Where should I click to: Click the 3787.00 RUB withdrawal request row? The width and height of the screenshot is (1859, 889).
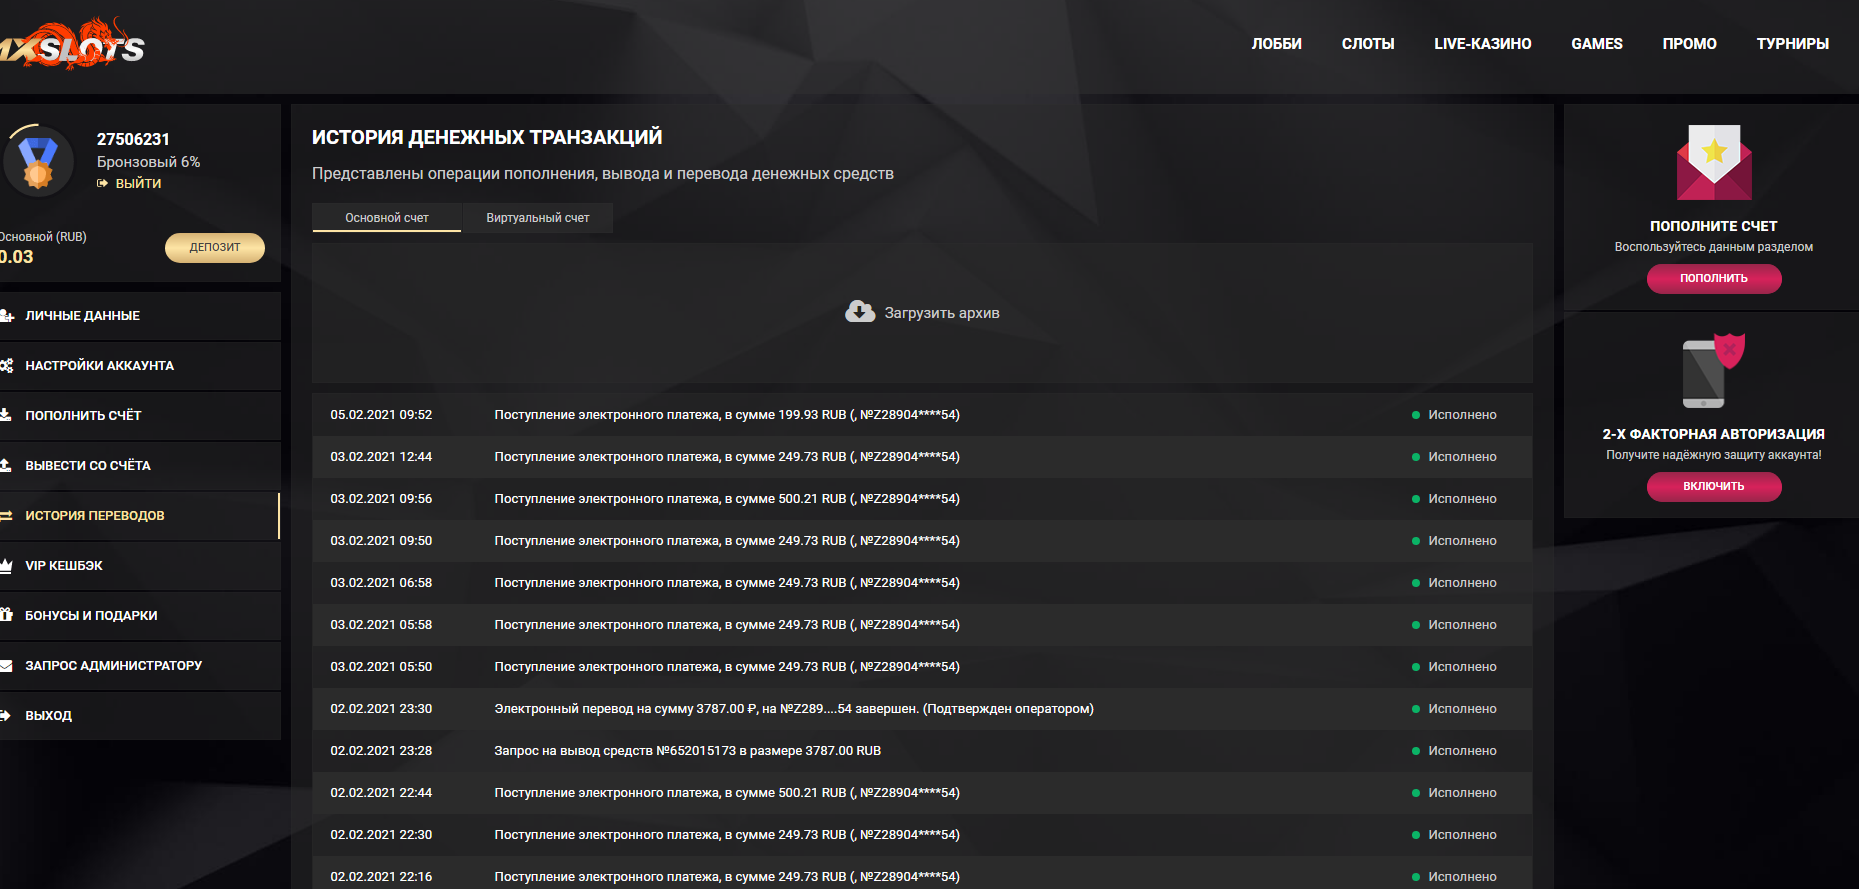[x=687, y=751]
